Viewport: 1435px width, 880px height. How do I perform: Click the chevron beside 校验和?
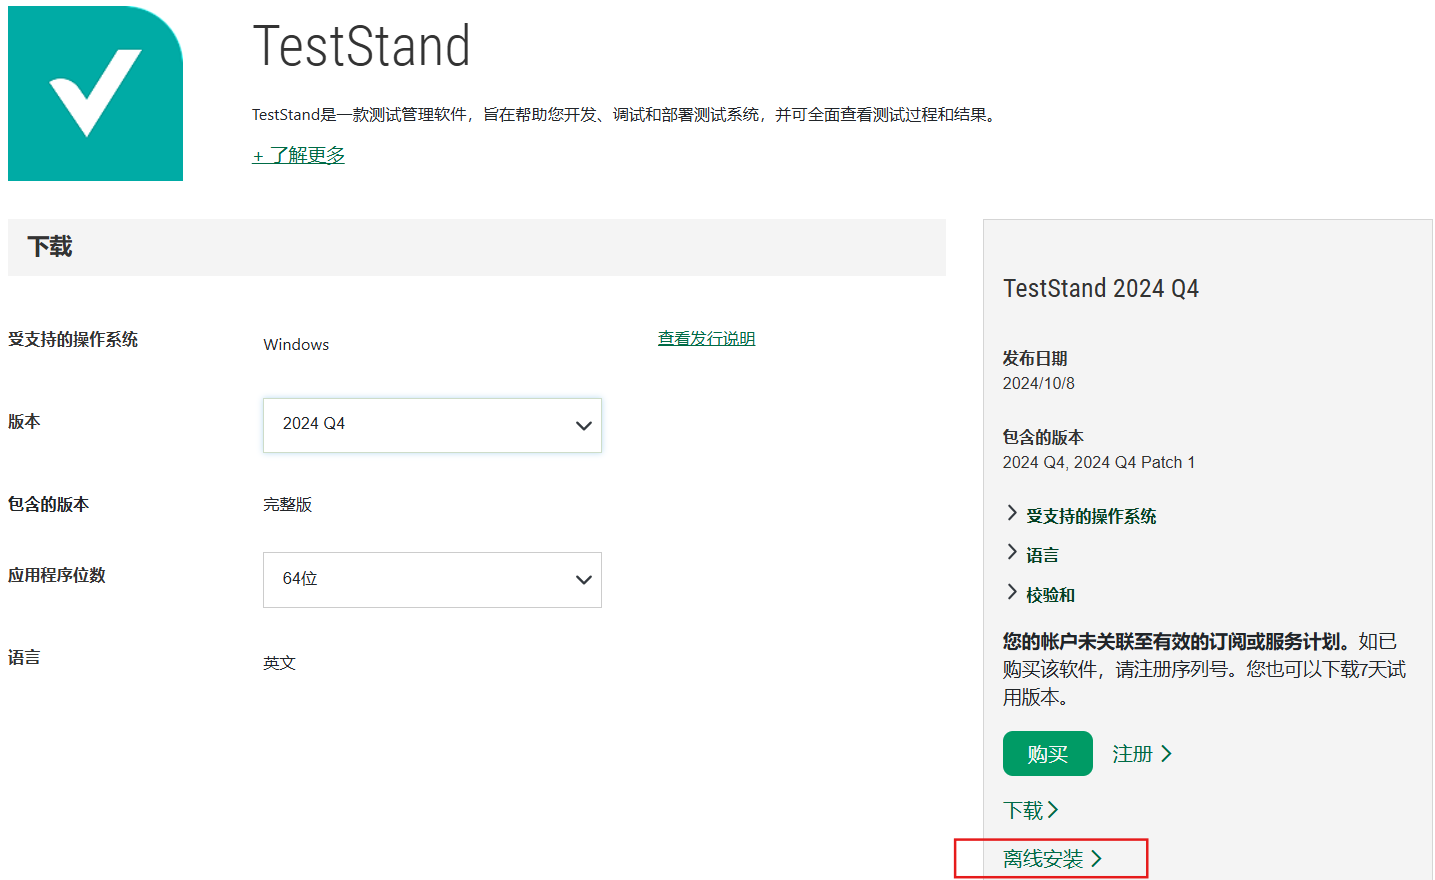click(x=1012, y=592)
